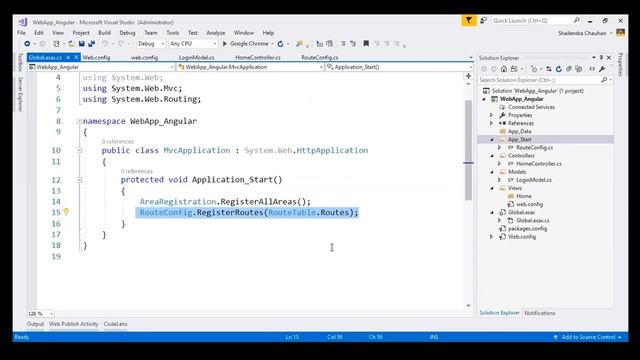The height and width of the screenshot is (360, 640).
Task: Toggle auto-hide pin on Solution Explorer
Action: point(601,58)
